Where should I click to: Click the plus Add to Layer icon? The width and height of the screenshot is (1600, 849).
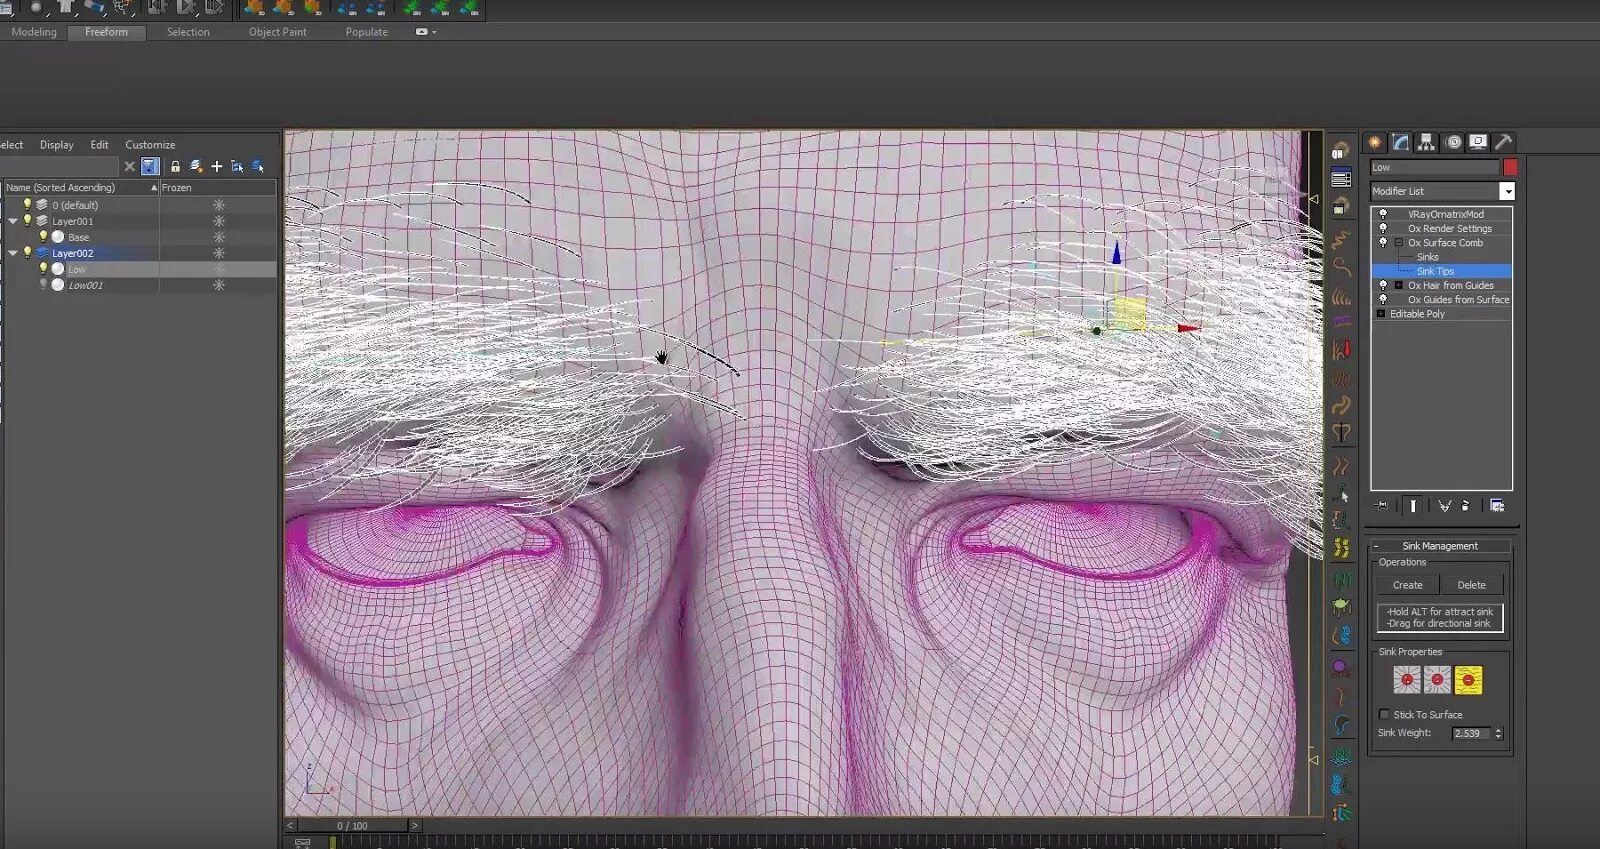217,166
